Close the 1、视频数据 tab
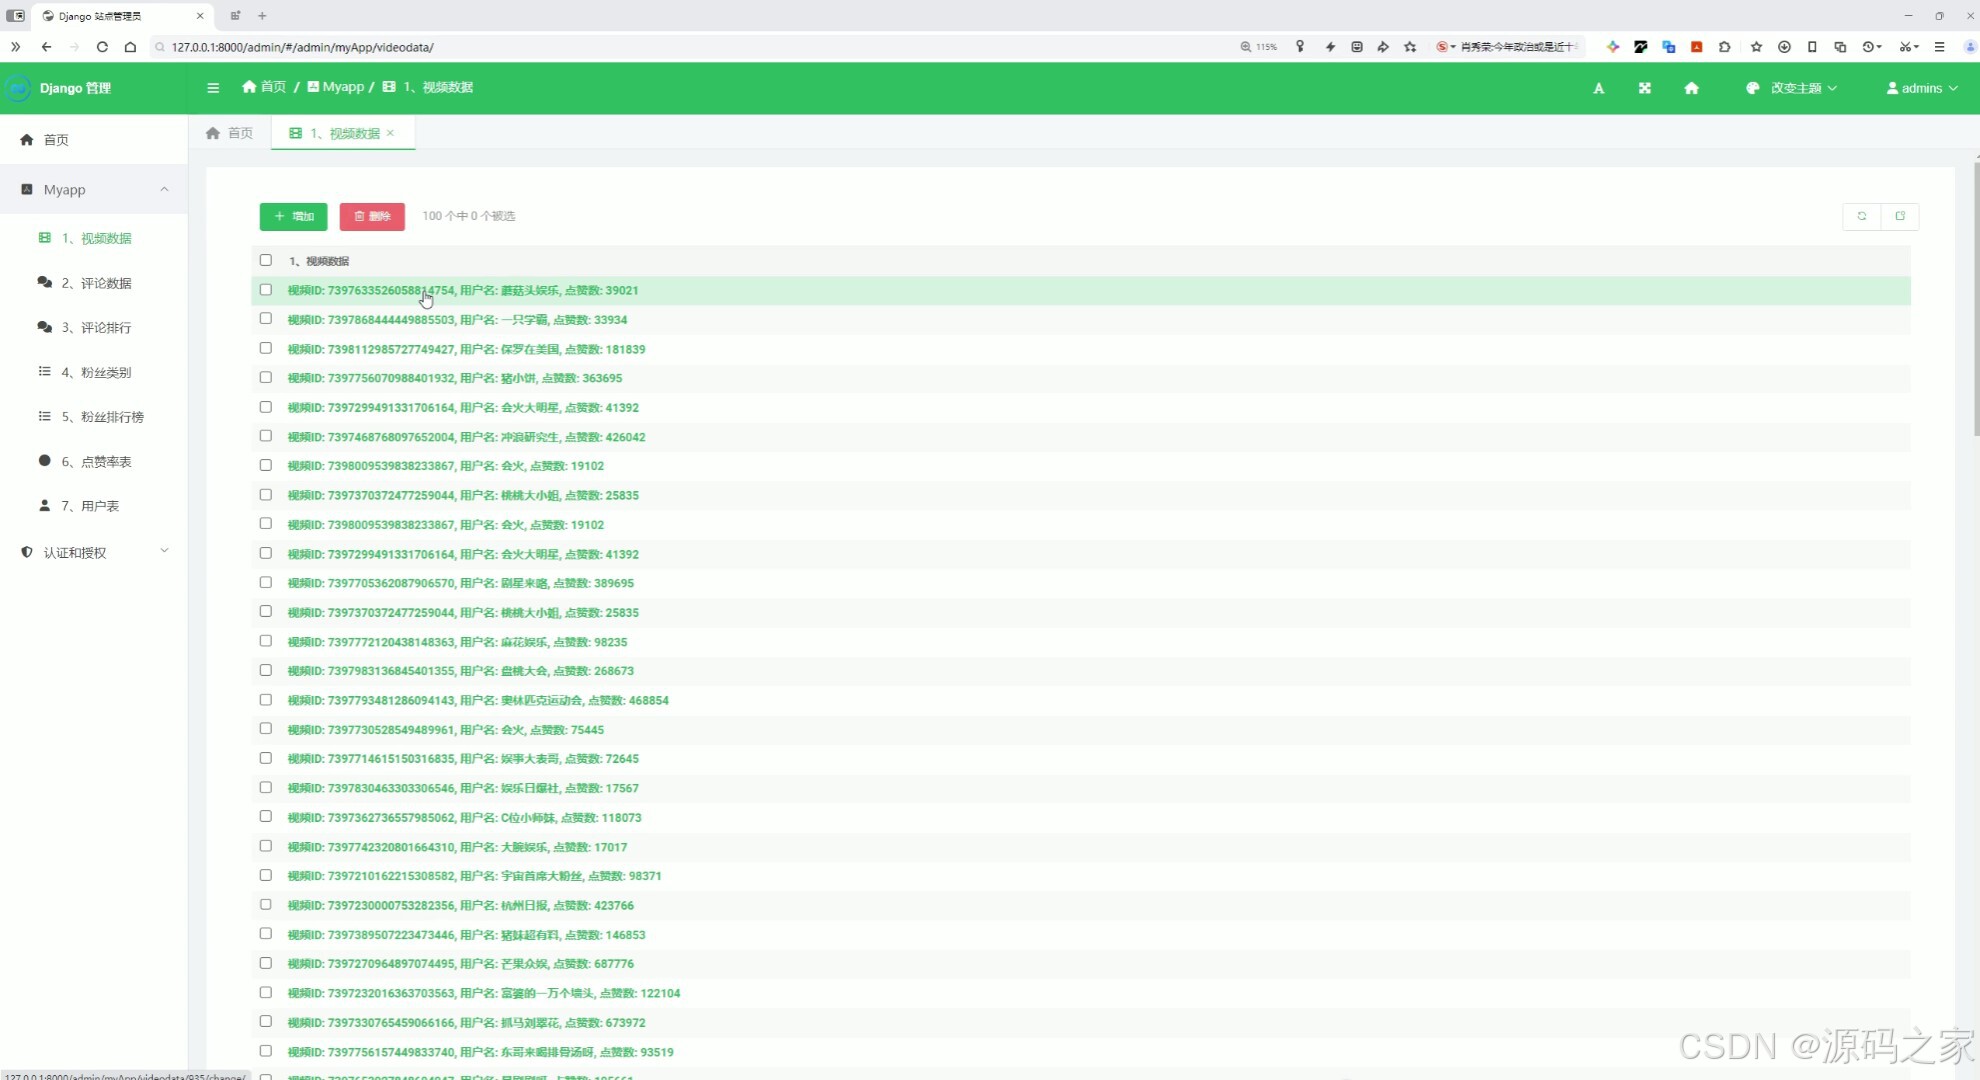The height and width of the screenshot is (1080, 1980). [391, 133]
